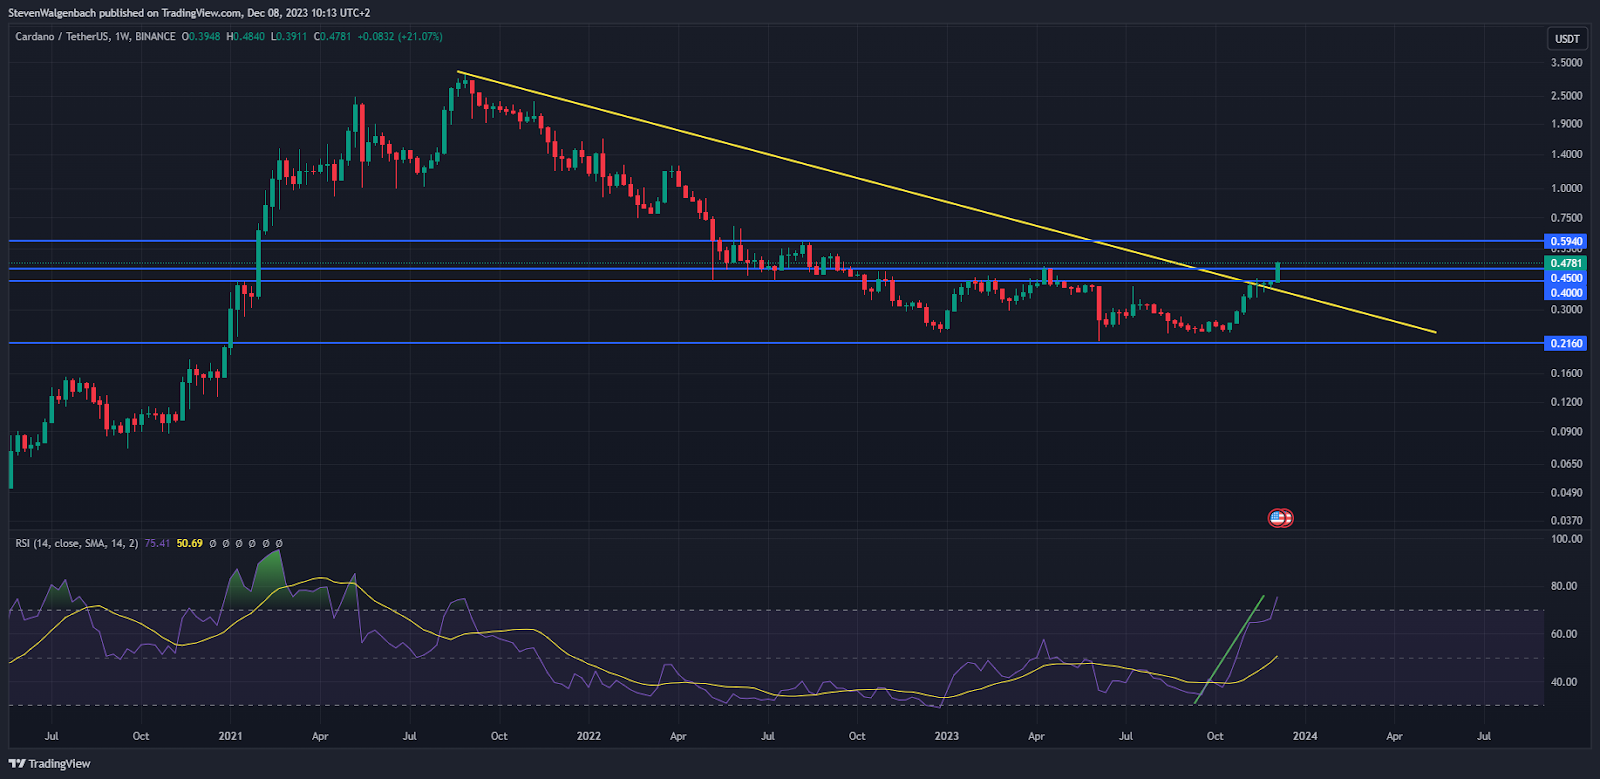Select the green RSI trendline
The height and width of the screenshot is (779, 1600).
pyautogui.click(x=1230, y=649)
